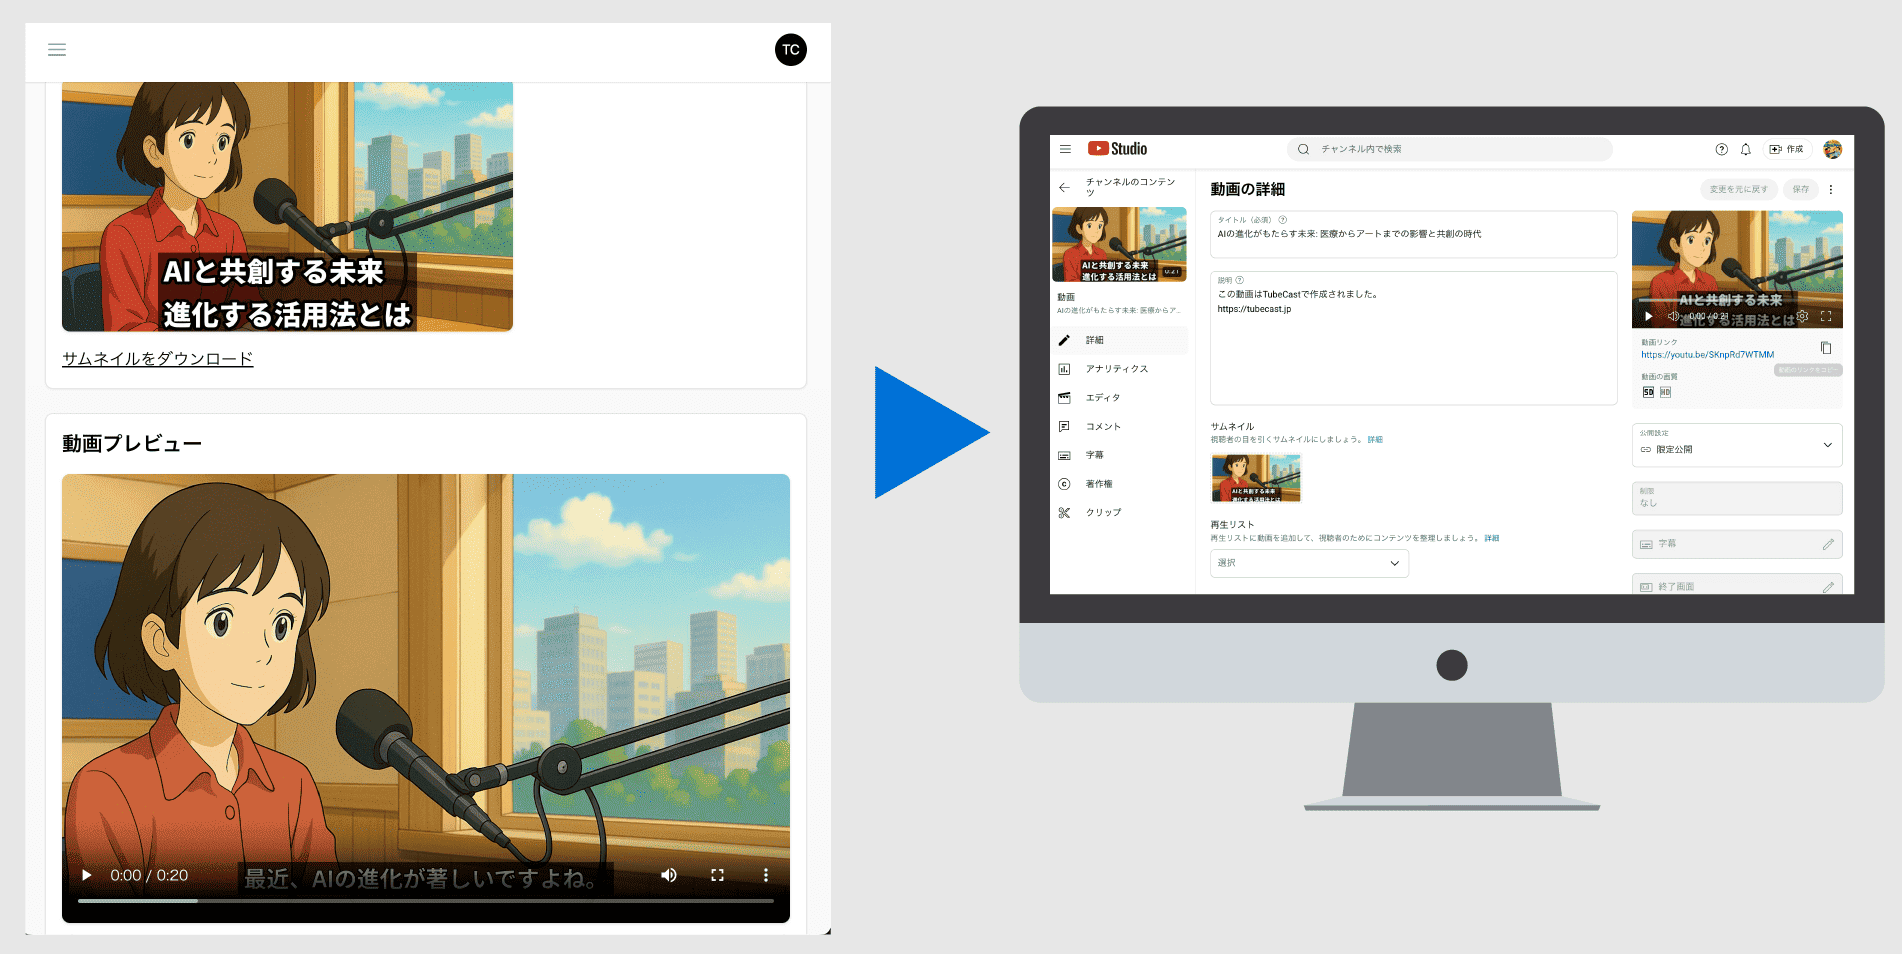The width and height of the screenshot is (1902, 954).
Task: Select the 著作権 copyright icon
Action: coord(1064,483)
